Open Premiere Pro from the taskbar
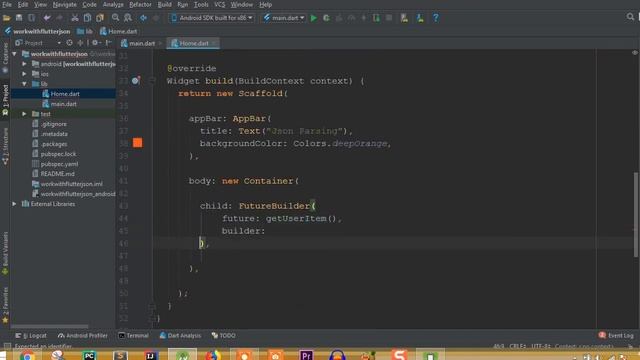 pyautogui.click(x=306, y=356)
